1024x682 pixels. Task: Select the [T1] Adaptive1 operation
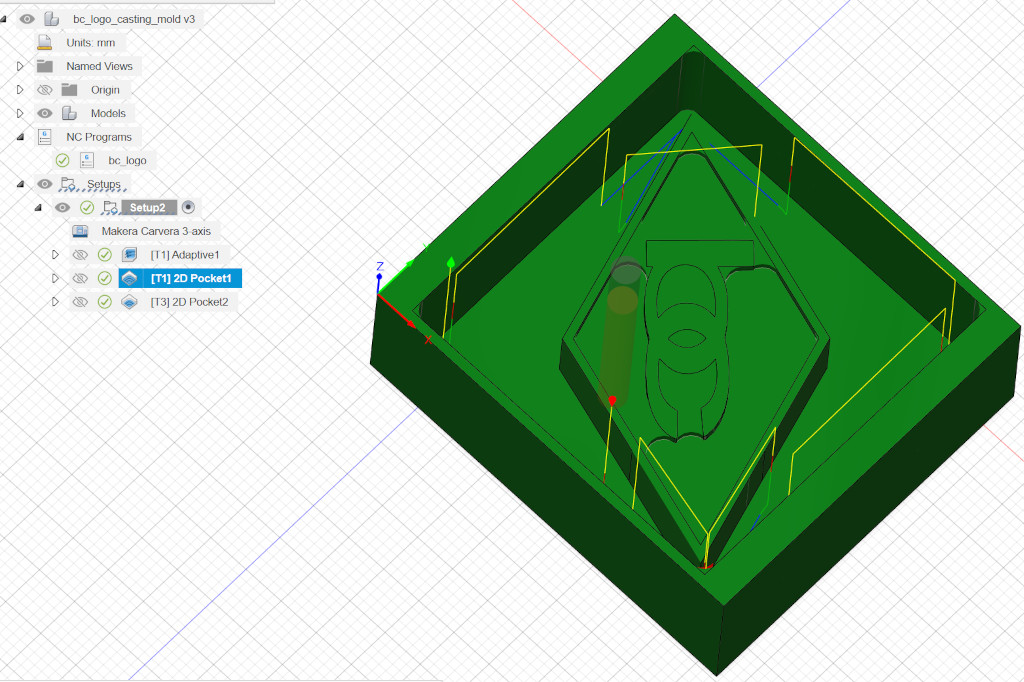click(185, 254)
